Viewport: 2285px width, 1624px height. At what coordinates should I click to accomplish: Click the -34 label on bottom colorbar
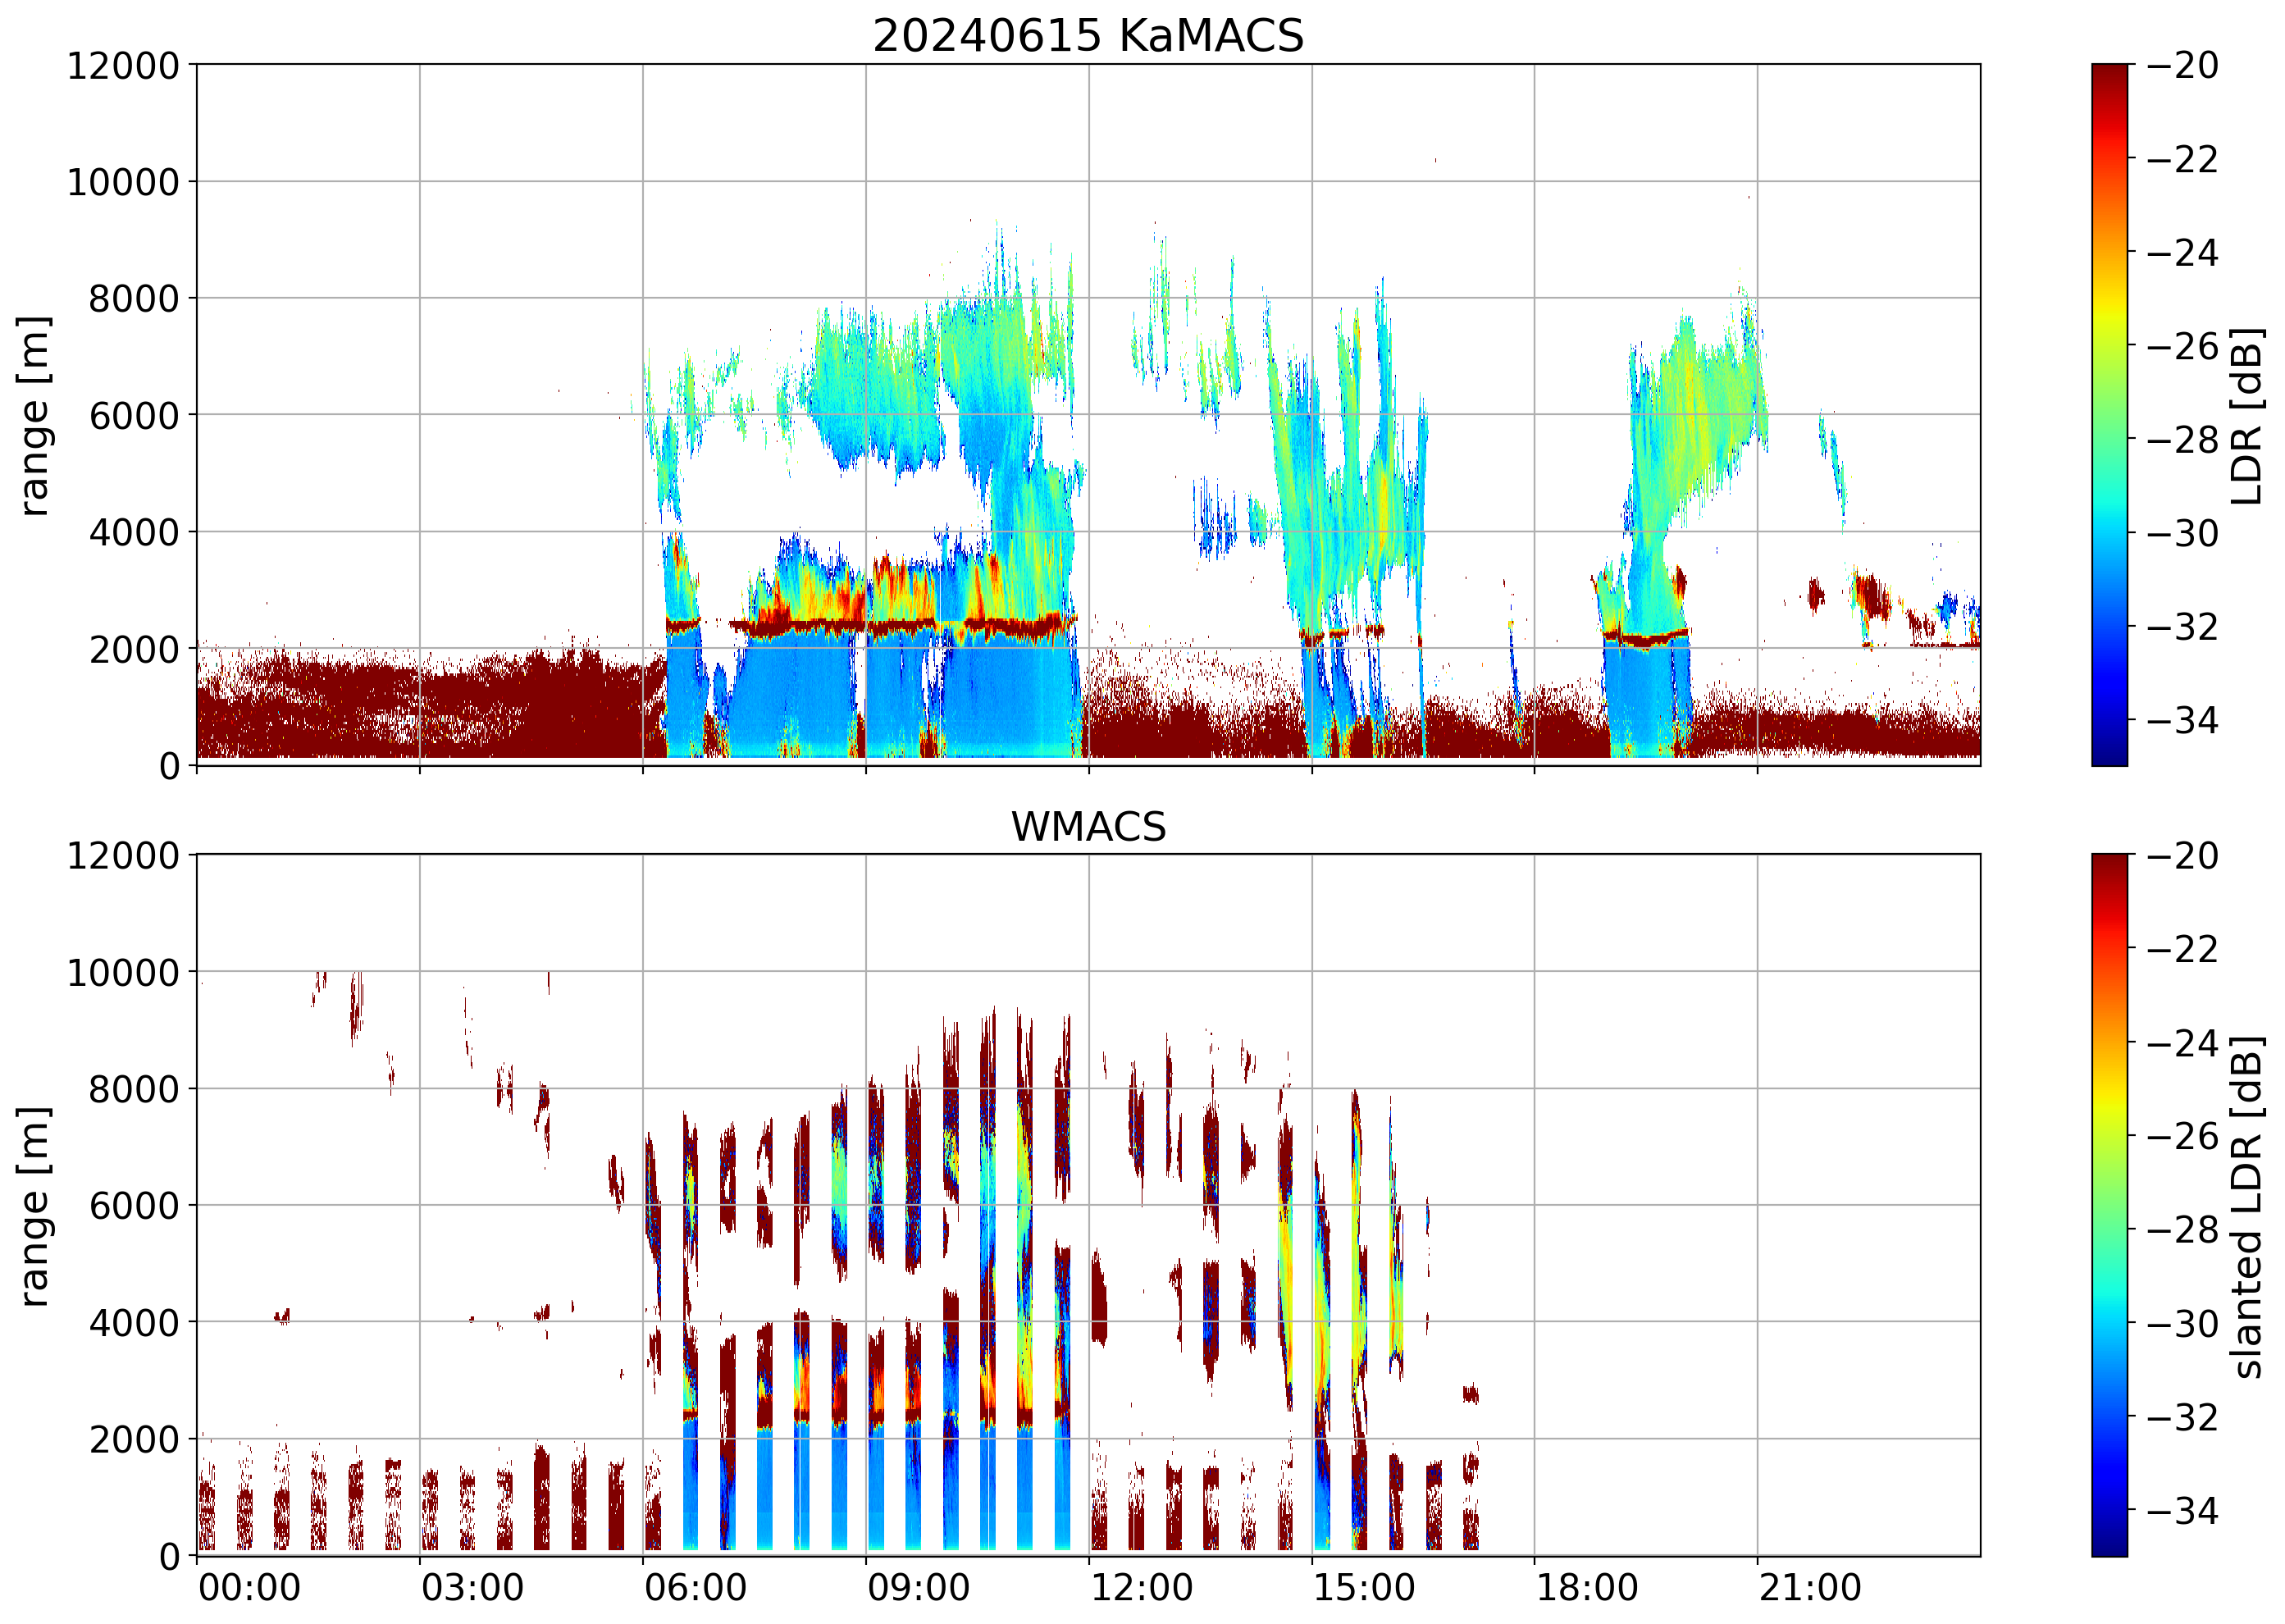(x=2182, y=1510)
